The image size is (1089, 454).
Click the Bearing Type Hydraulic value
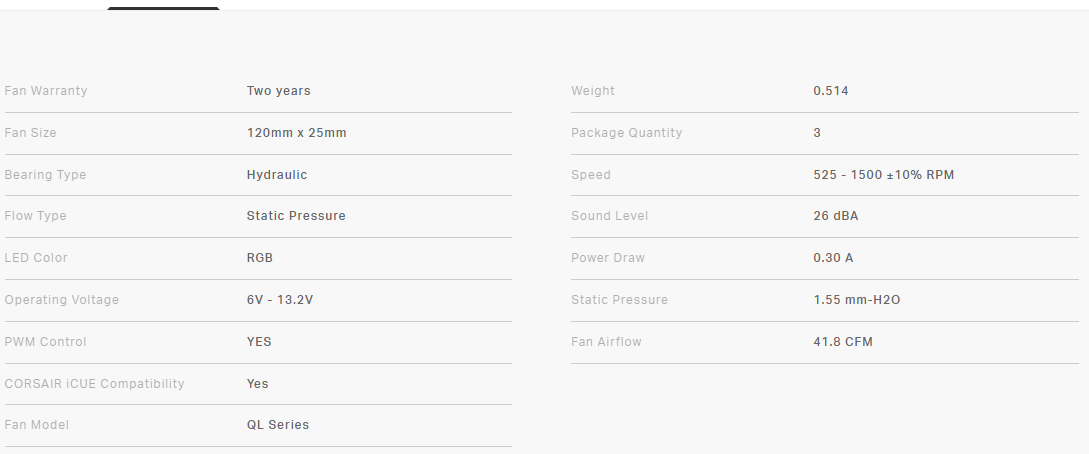(277, 175)
